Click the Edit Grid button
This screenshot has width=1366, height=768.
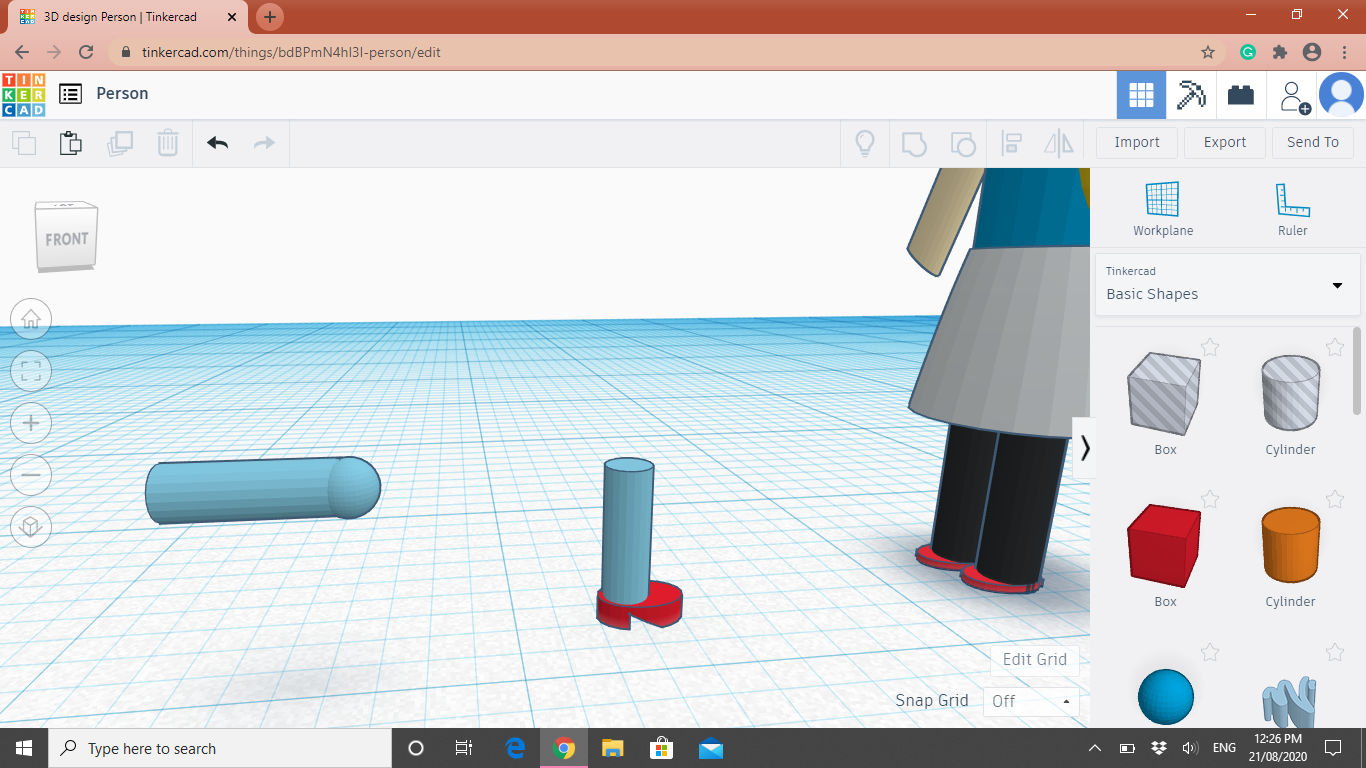(x=1035, y=659)
